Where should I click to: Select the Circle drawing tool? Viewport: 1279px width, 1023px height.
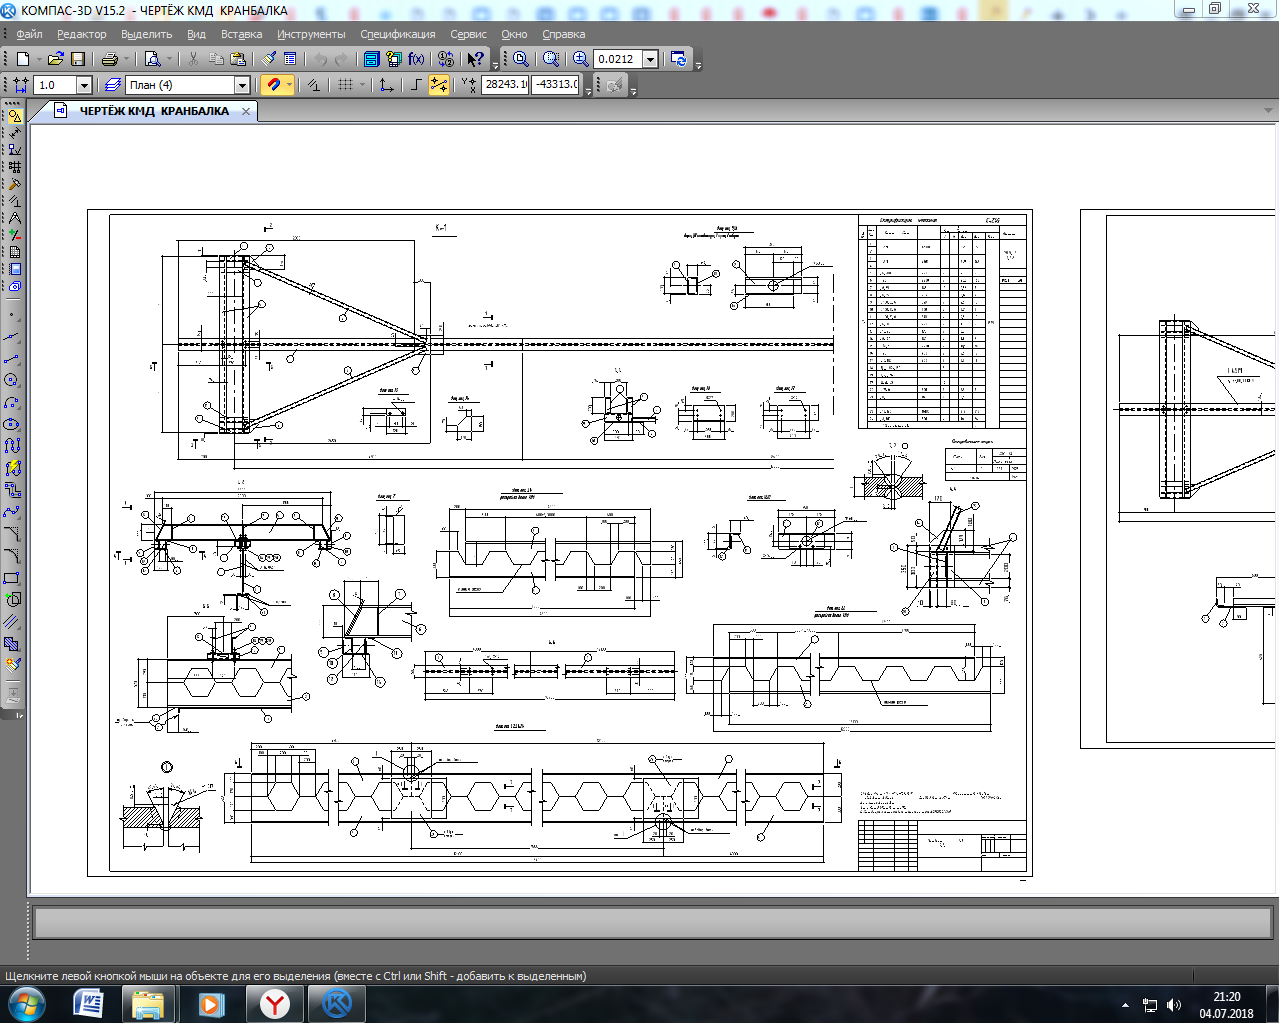[x=12, y=380]
